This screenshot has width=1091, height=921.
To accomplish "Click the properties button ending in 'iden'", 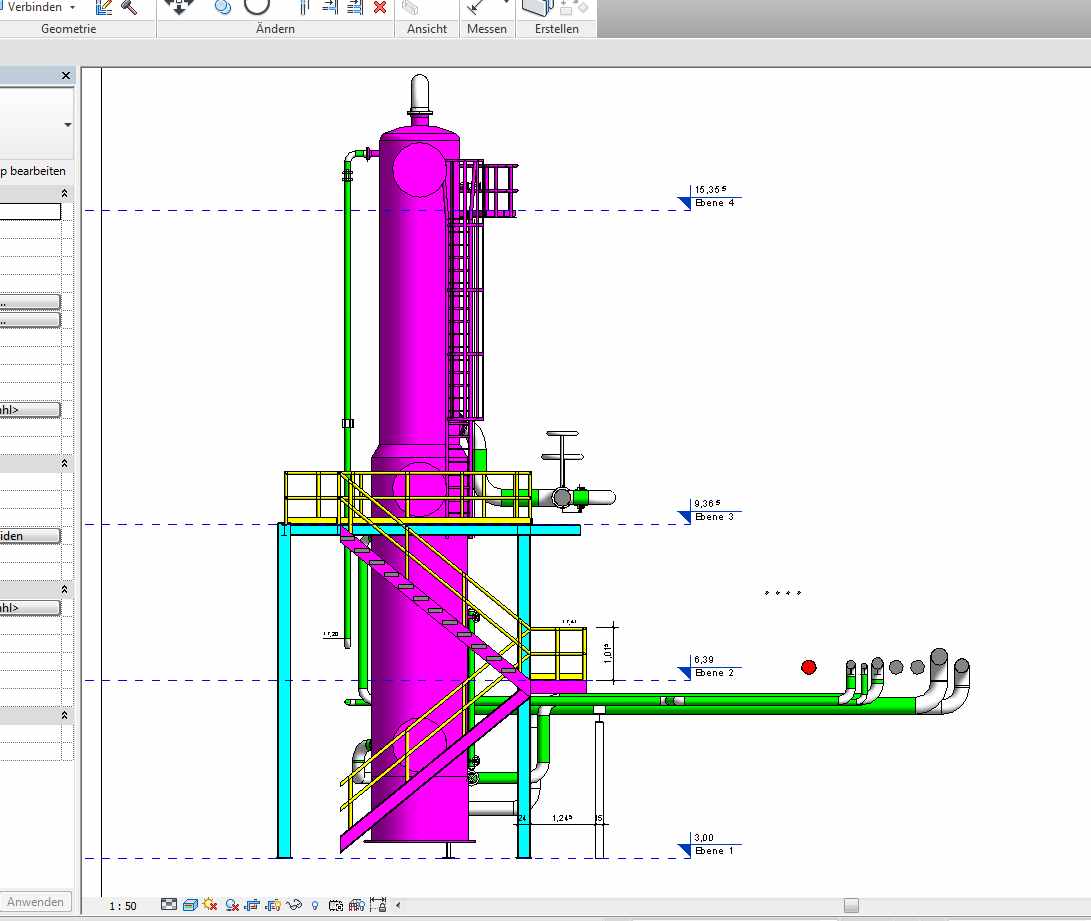I will [x=30, y=536].
